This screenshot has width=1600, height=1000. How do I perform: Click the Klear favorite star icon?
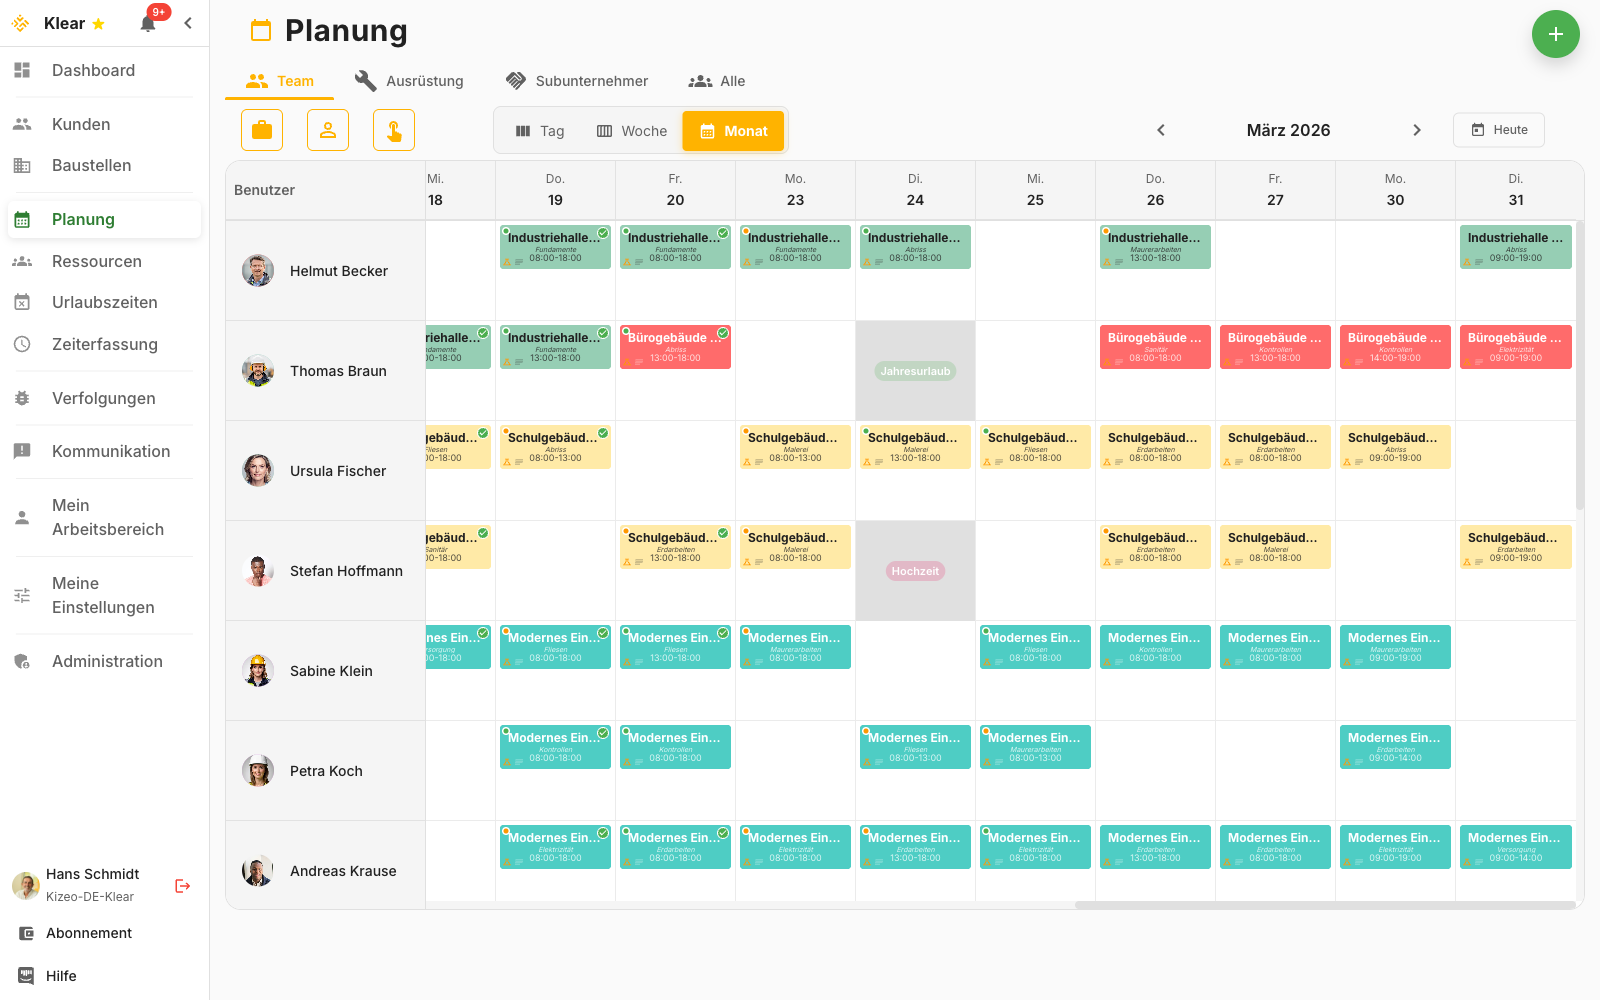coord(98,24)
